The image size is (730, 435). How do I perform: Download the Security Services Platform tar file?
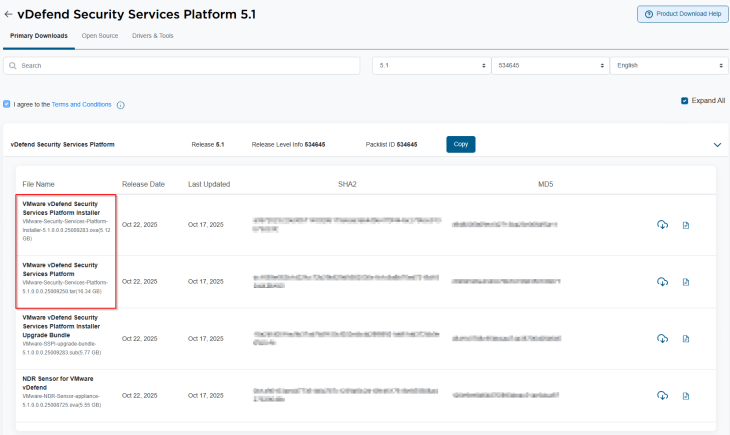click(662, 282)
